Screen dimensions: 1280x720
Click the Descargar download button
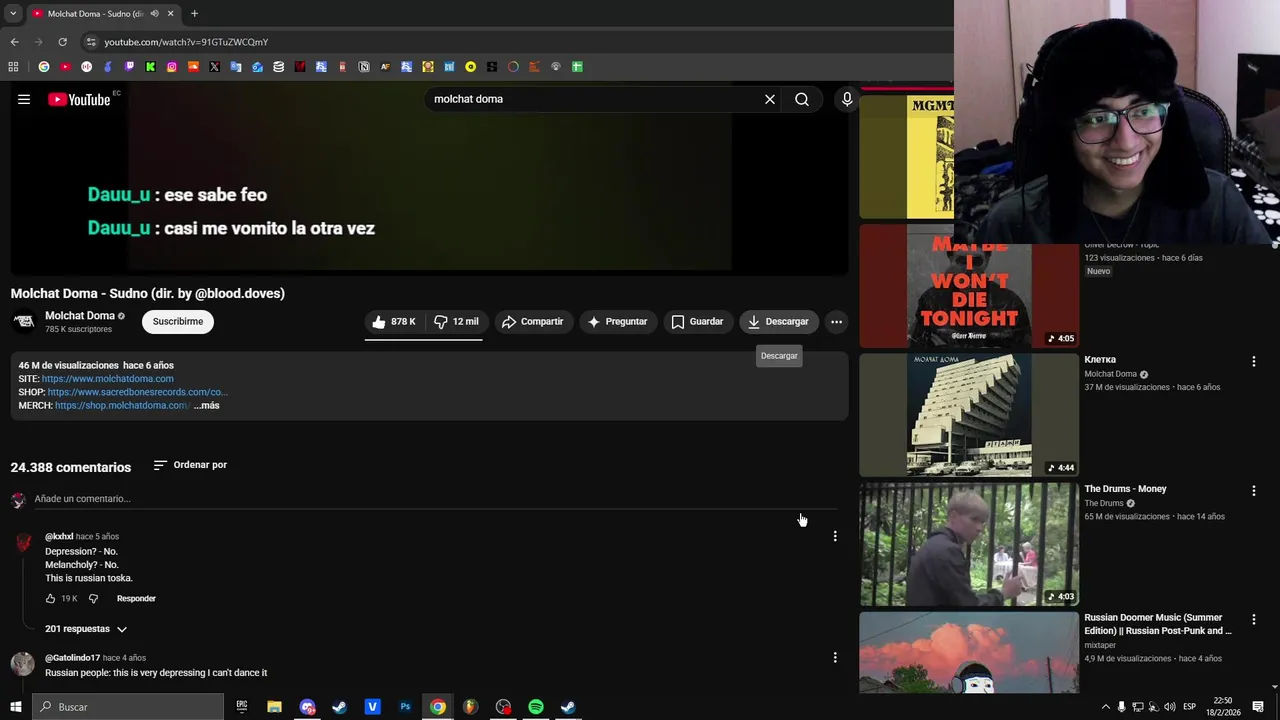tap(777, 321)
